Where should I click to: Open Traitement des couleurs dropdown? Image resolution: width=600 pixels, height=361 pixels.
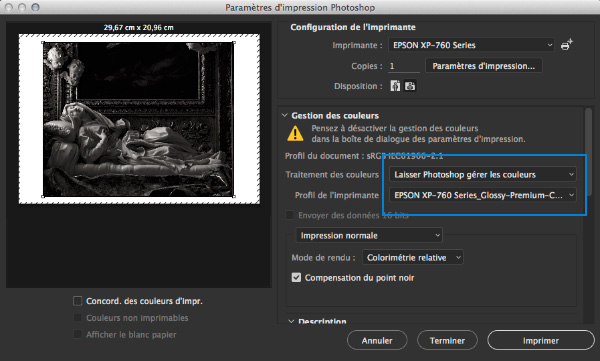[x=483, y=175]
